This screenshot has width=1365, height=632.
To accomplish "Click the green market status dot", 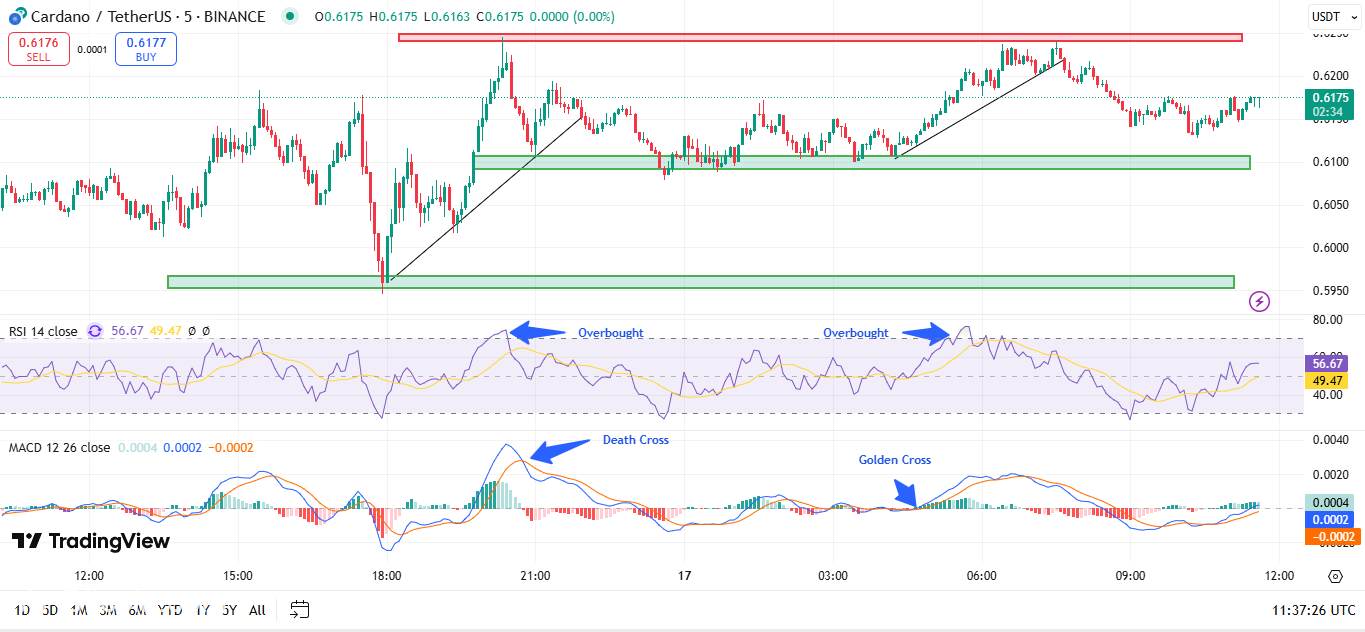I will point(290,17).
